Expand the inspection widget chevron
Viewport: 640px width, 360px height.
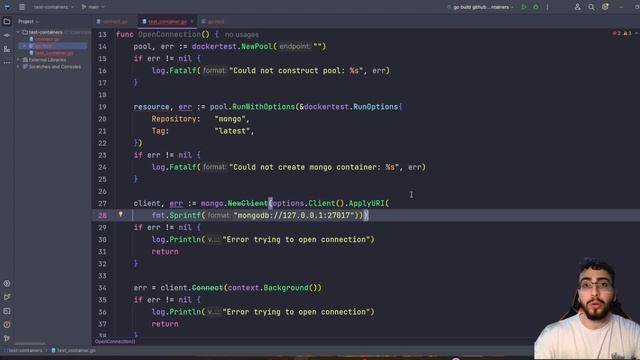(636, 33)
